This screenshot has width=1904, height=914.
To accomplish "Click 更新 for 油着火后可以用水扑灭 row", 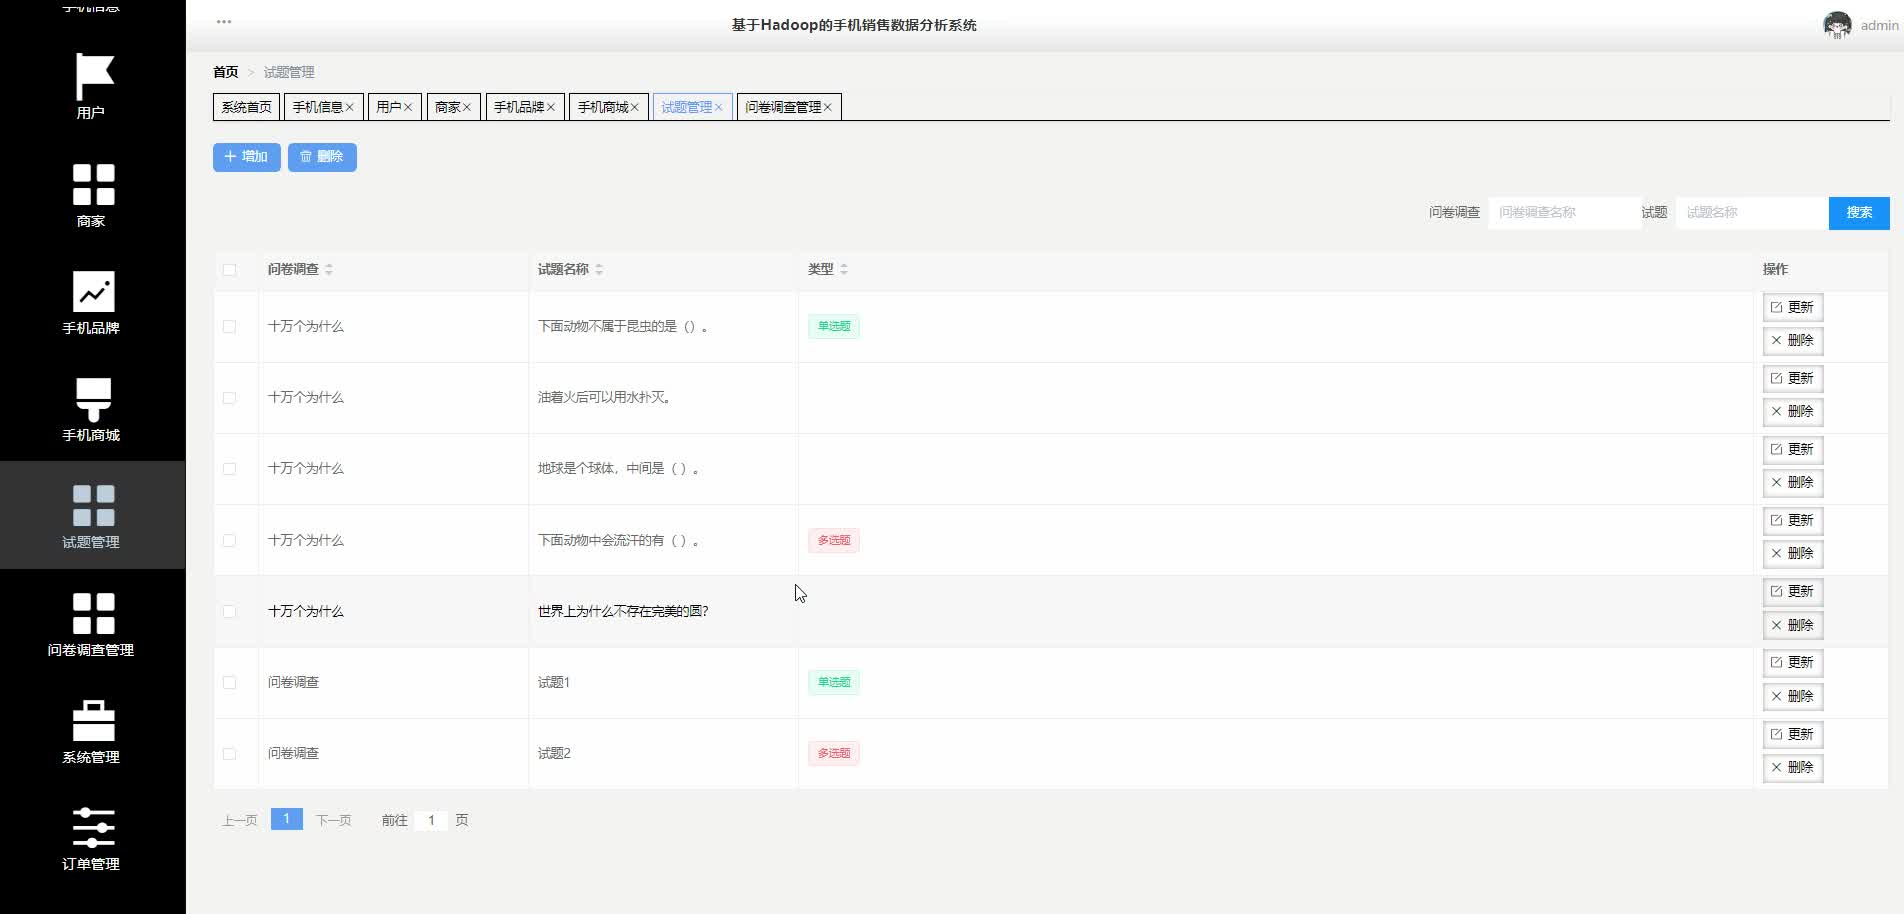I will pyautogui.click(x=1793, y=378).
